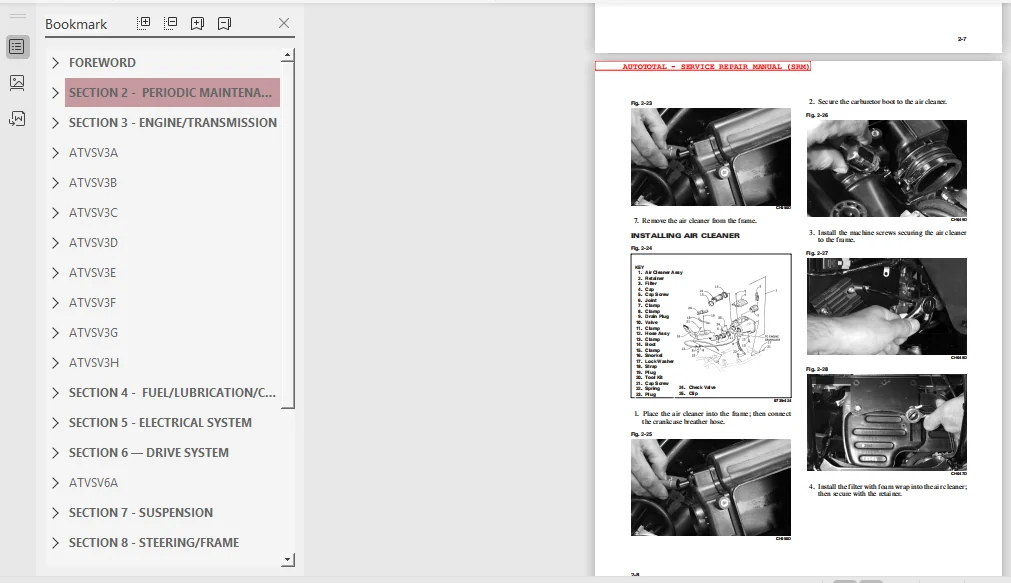Expand all bookmarks icon
The image size is (1011, 583).
tap(144, 23)
